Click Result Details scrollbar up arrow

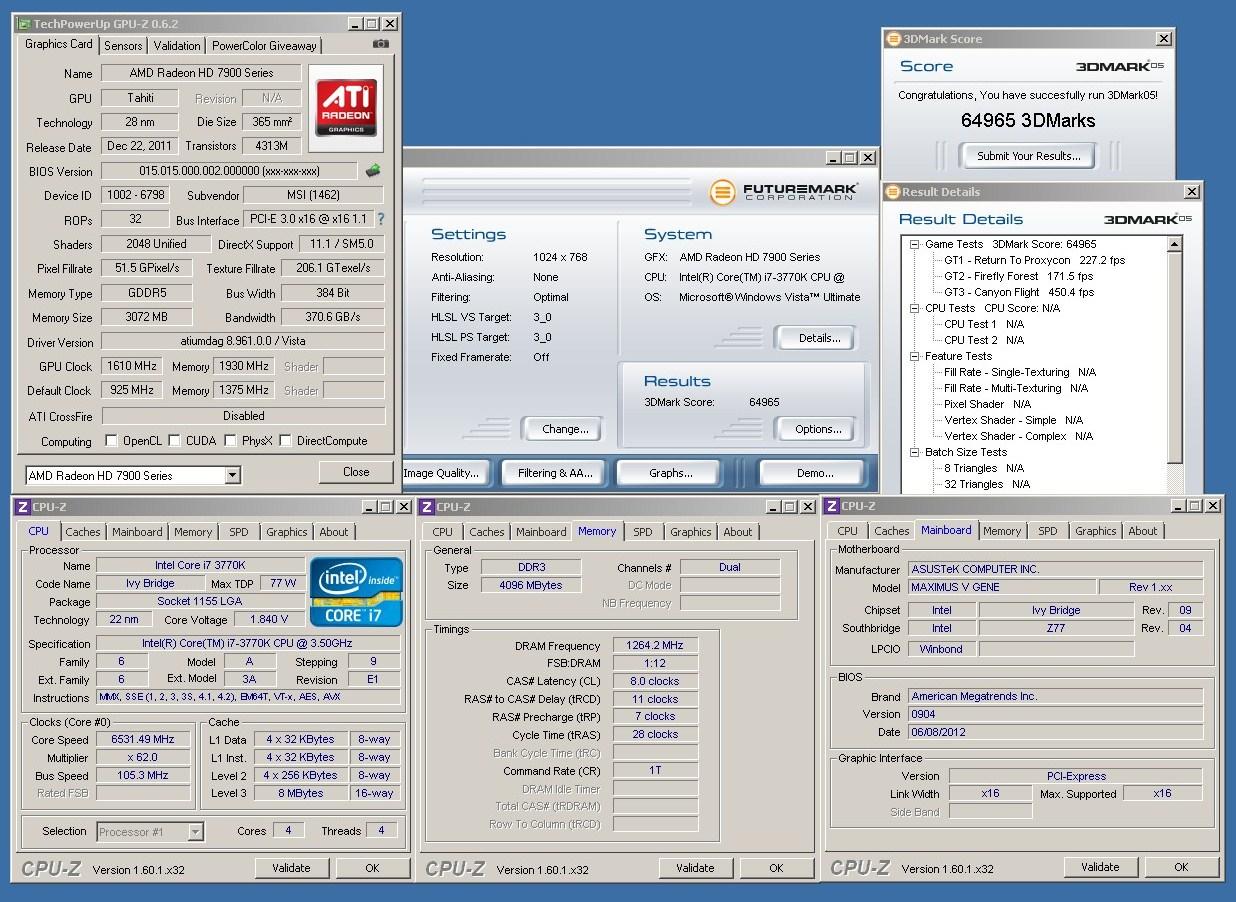(x=1175, y=244)
